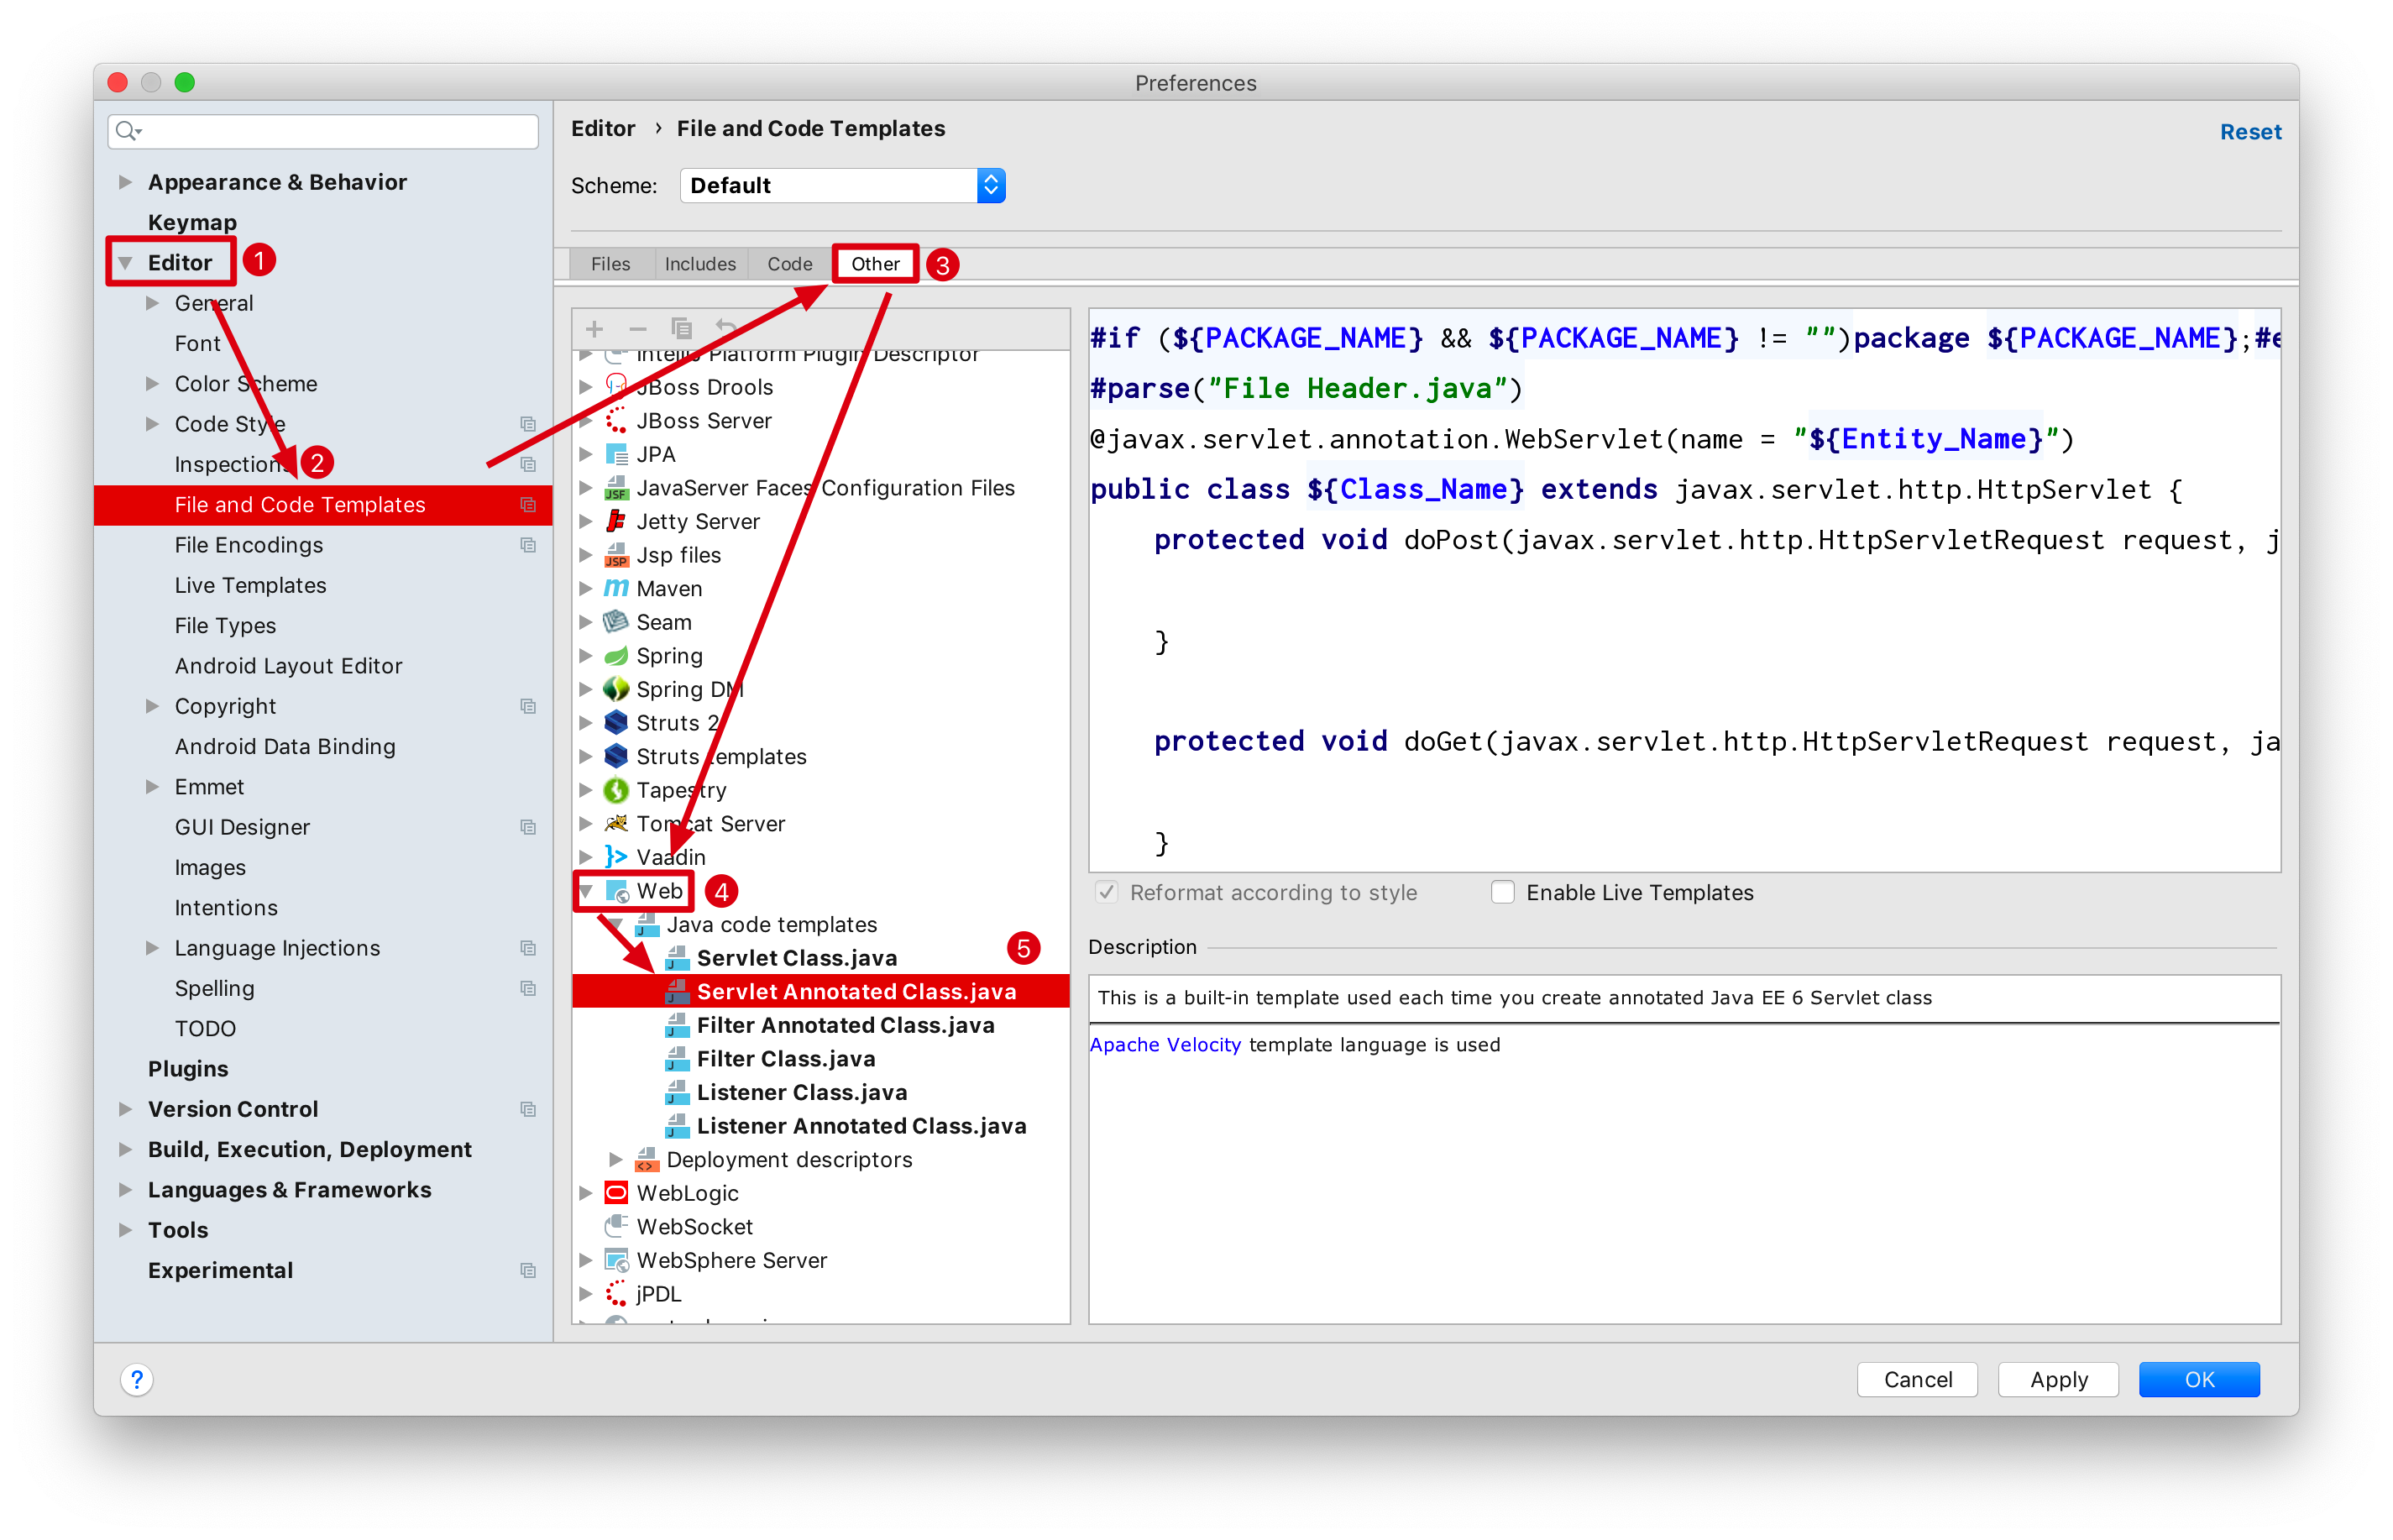
Task: Click the Add template plus icon
Action: point(594,329)
